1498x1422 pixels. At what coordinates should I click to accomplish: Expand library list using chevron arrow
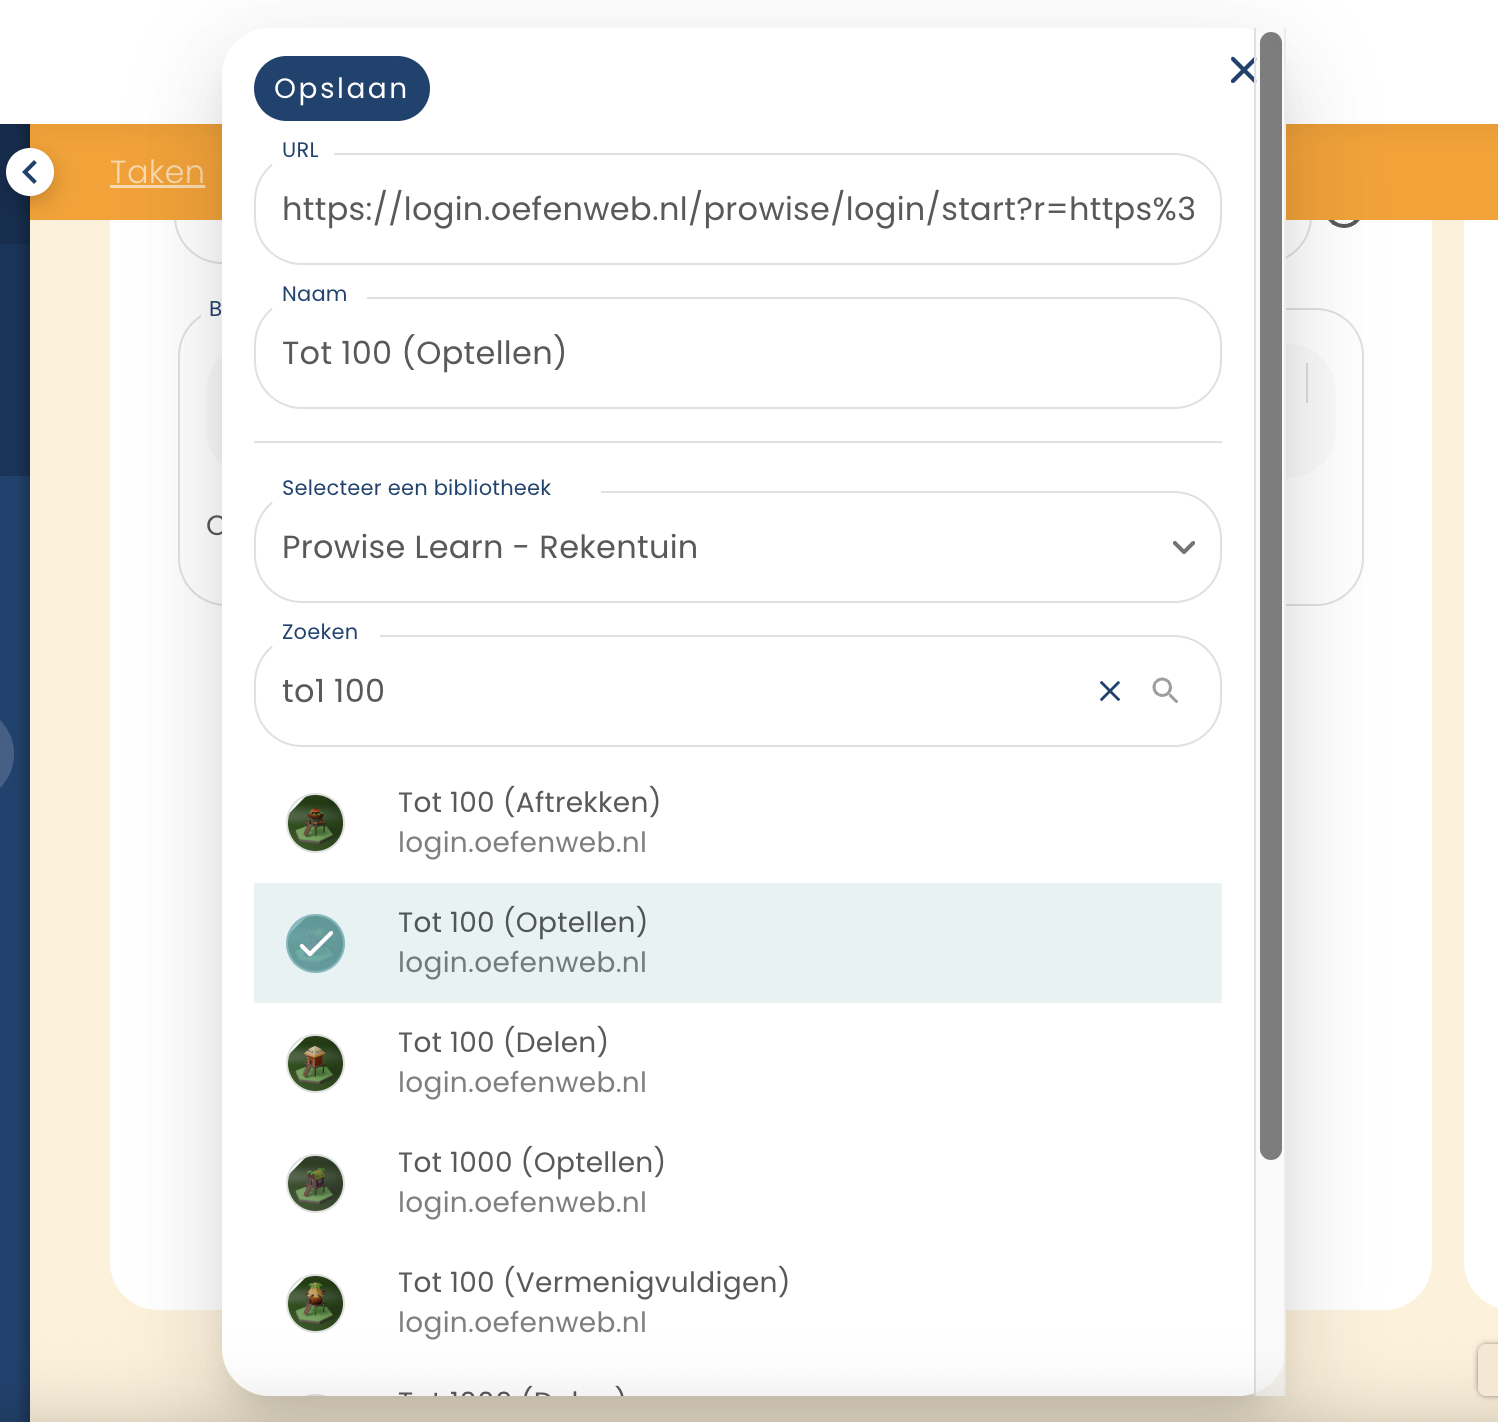(x=1183, y=547)
